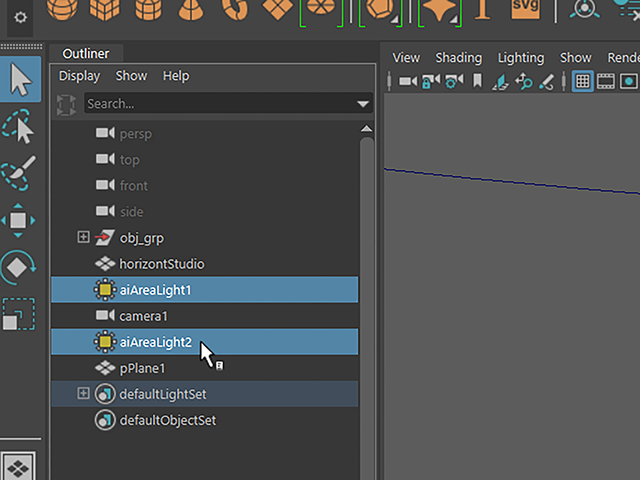This screenshot has width=640, height=480.
Task: Select aiAreaLight1 in Outliner
Action: pyautogui.click(x=204, y=290)
